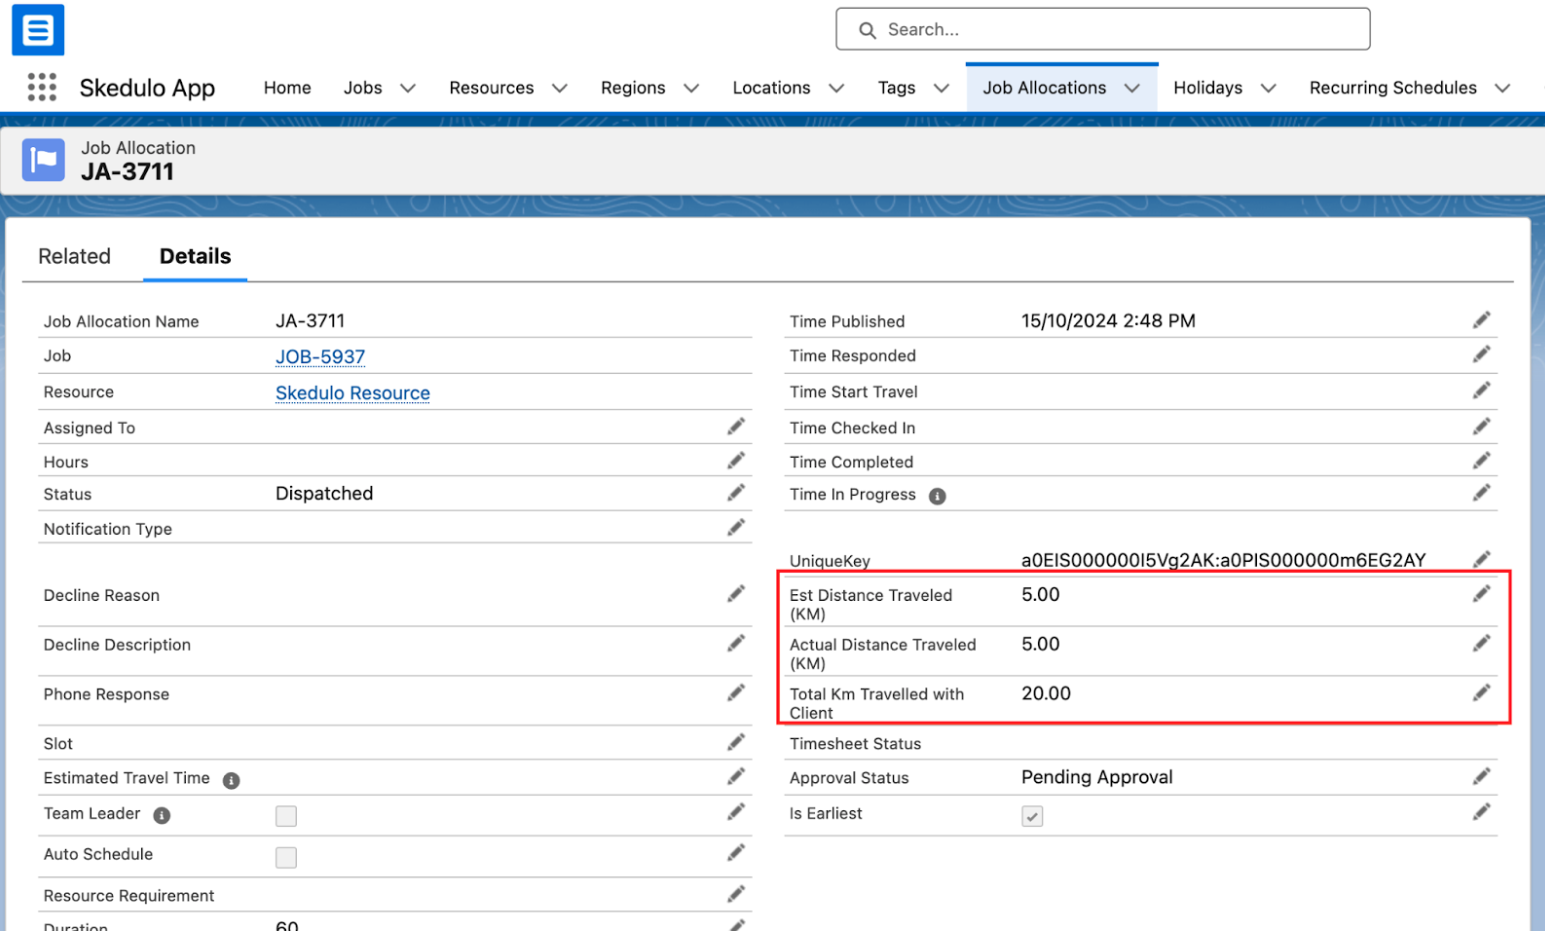
Task: Edit the Phone Response pencil
Action: pyautogui.click(x=736, y=693)
